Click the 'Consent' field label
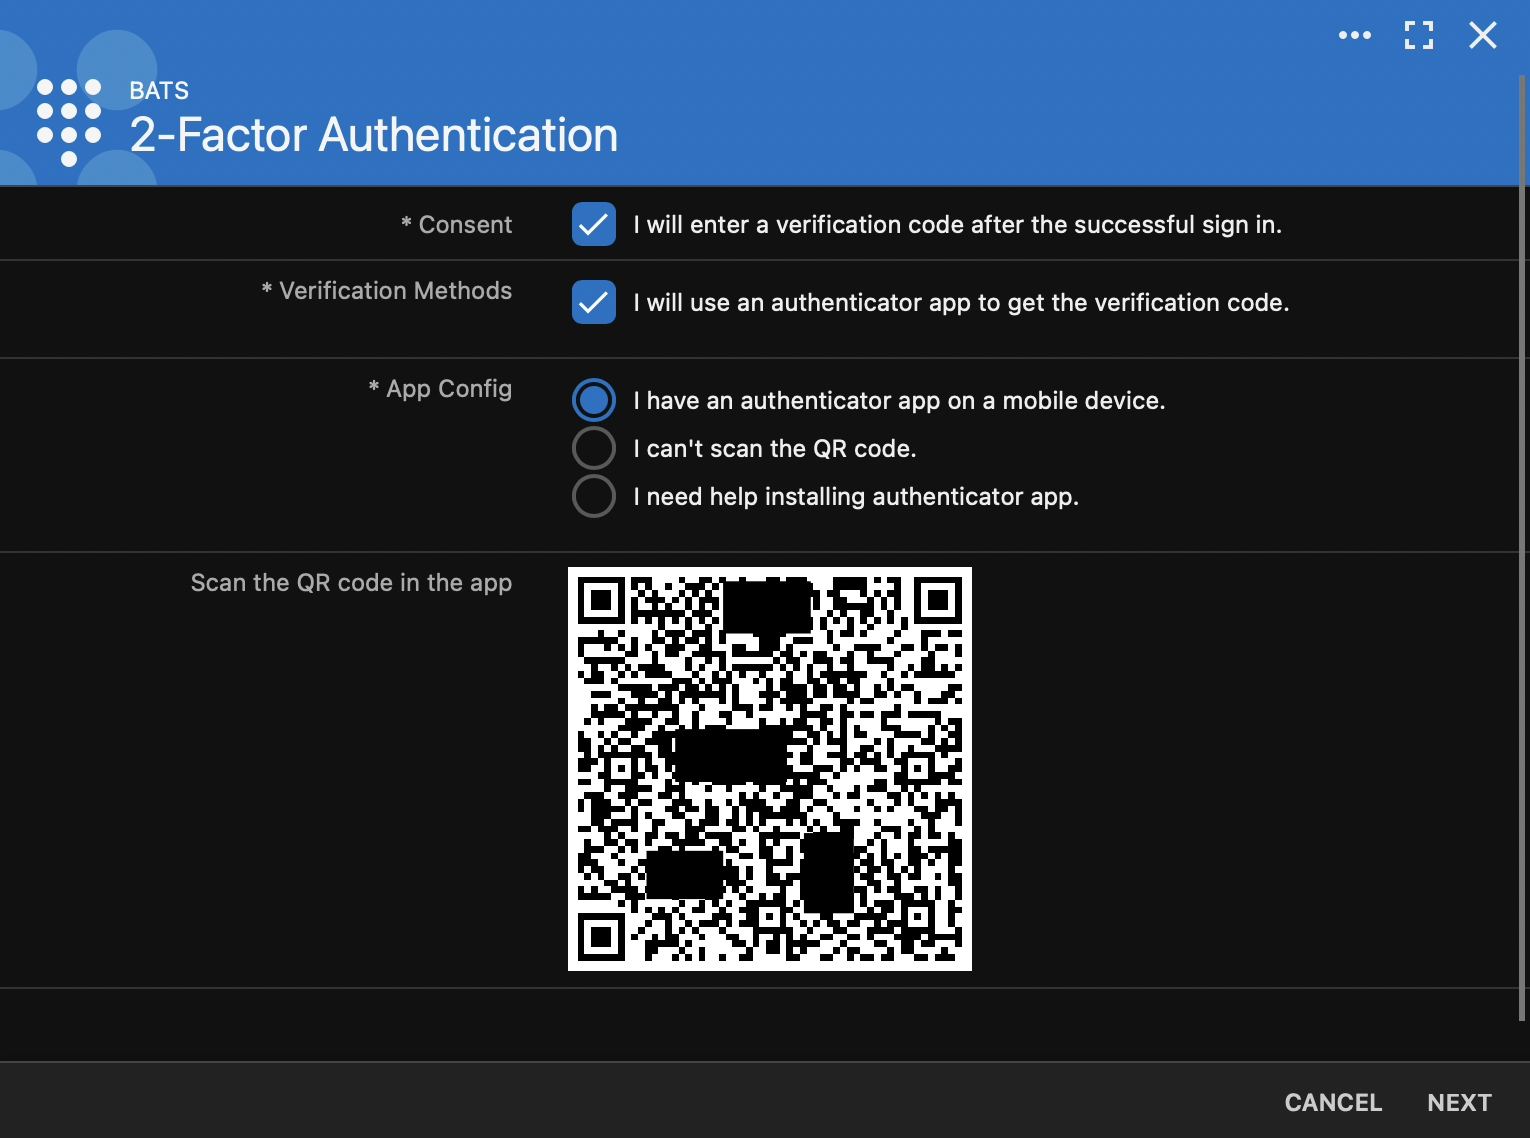1530x1138 pixels. click(464, 225)
